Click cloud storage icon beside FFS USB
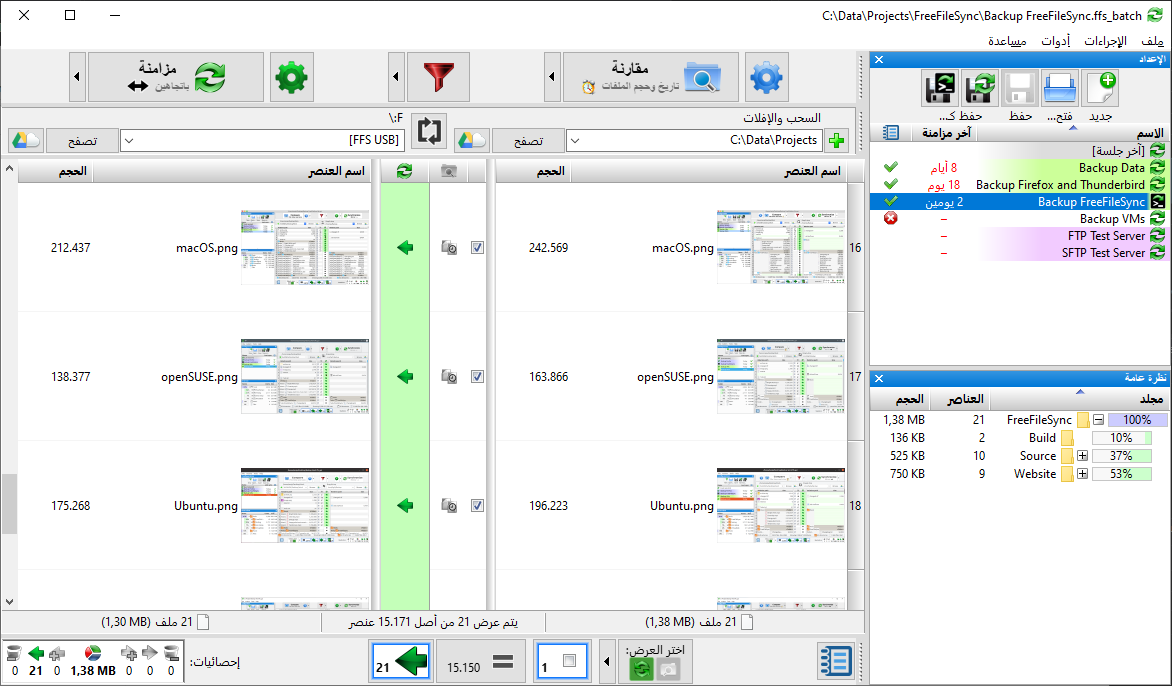This screenshot has height=686, width=1172. click(x=25, y=140)
